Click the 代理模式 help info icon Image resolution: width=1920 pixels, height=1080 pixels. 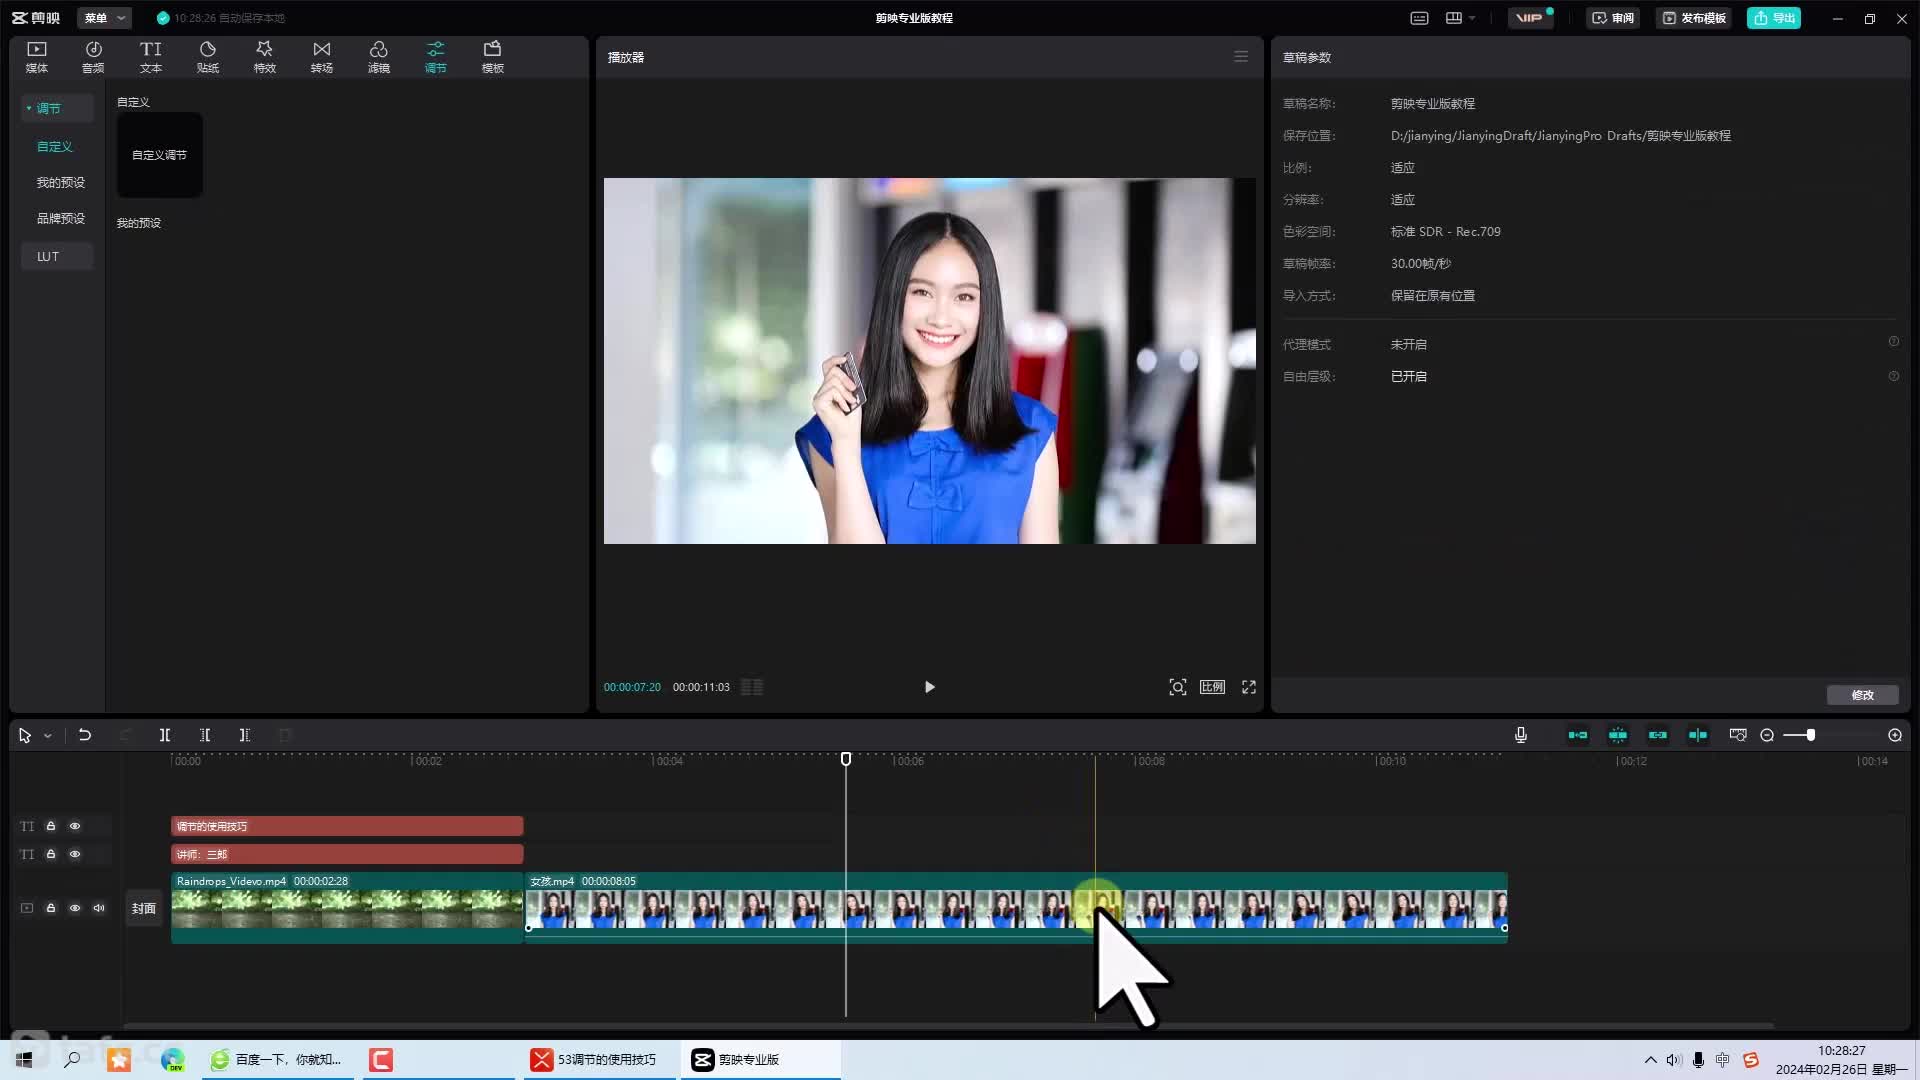[1893, 342]
